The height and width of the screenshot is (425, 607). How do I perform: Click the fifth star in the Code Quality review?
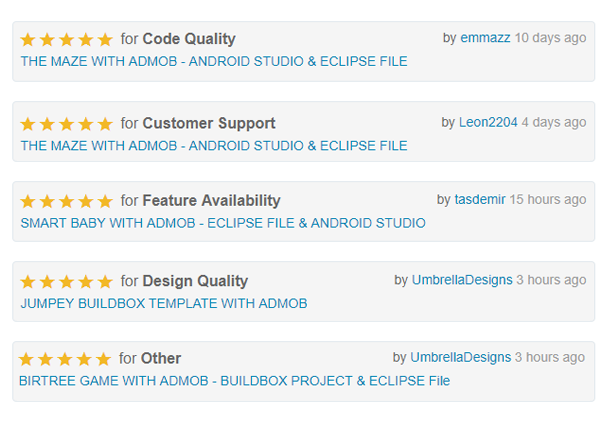104,40
